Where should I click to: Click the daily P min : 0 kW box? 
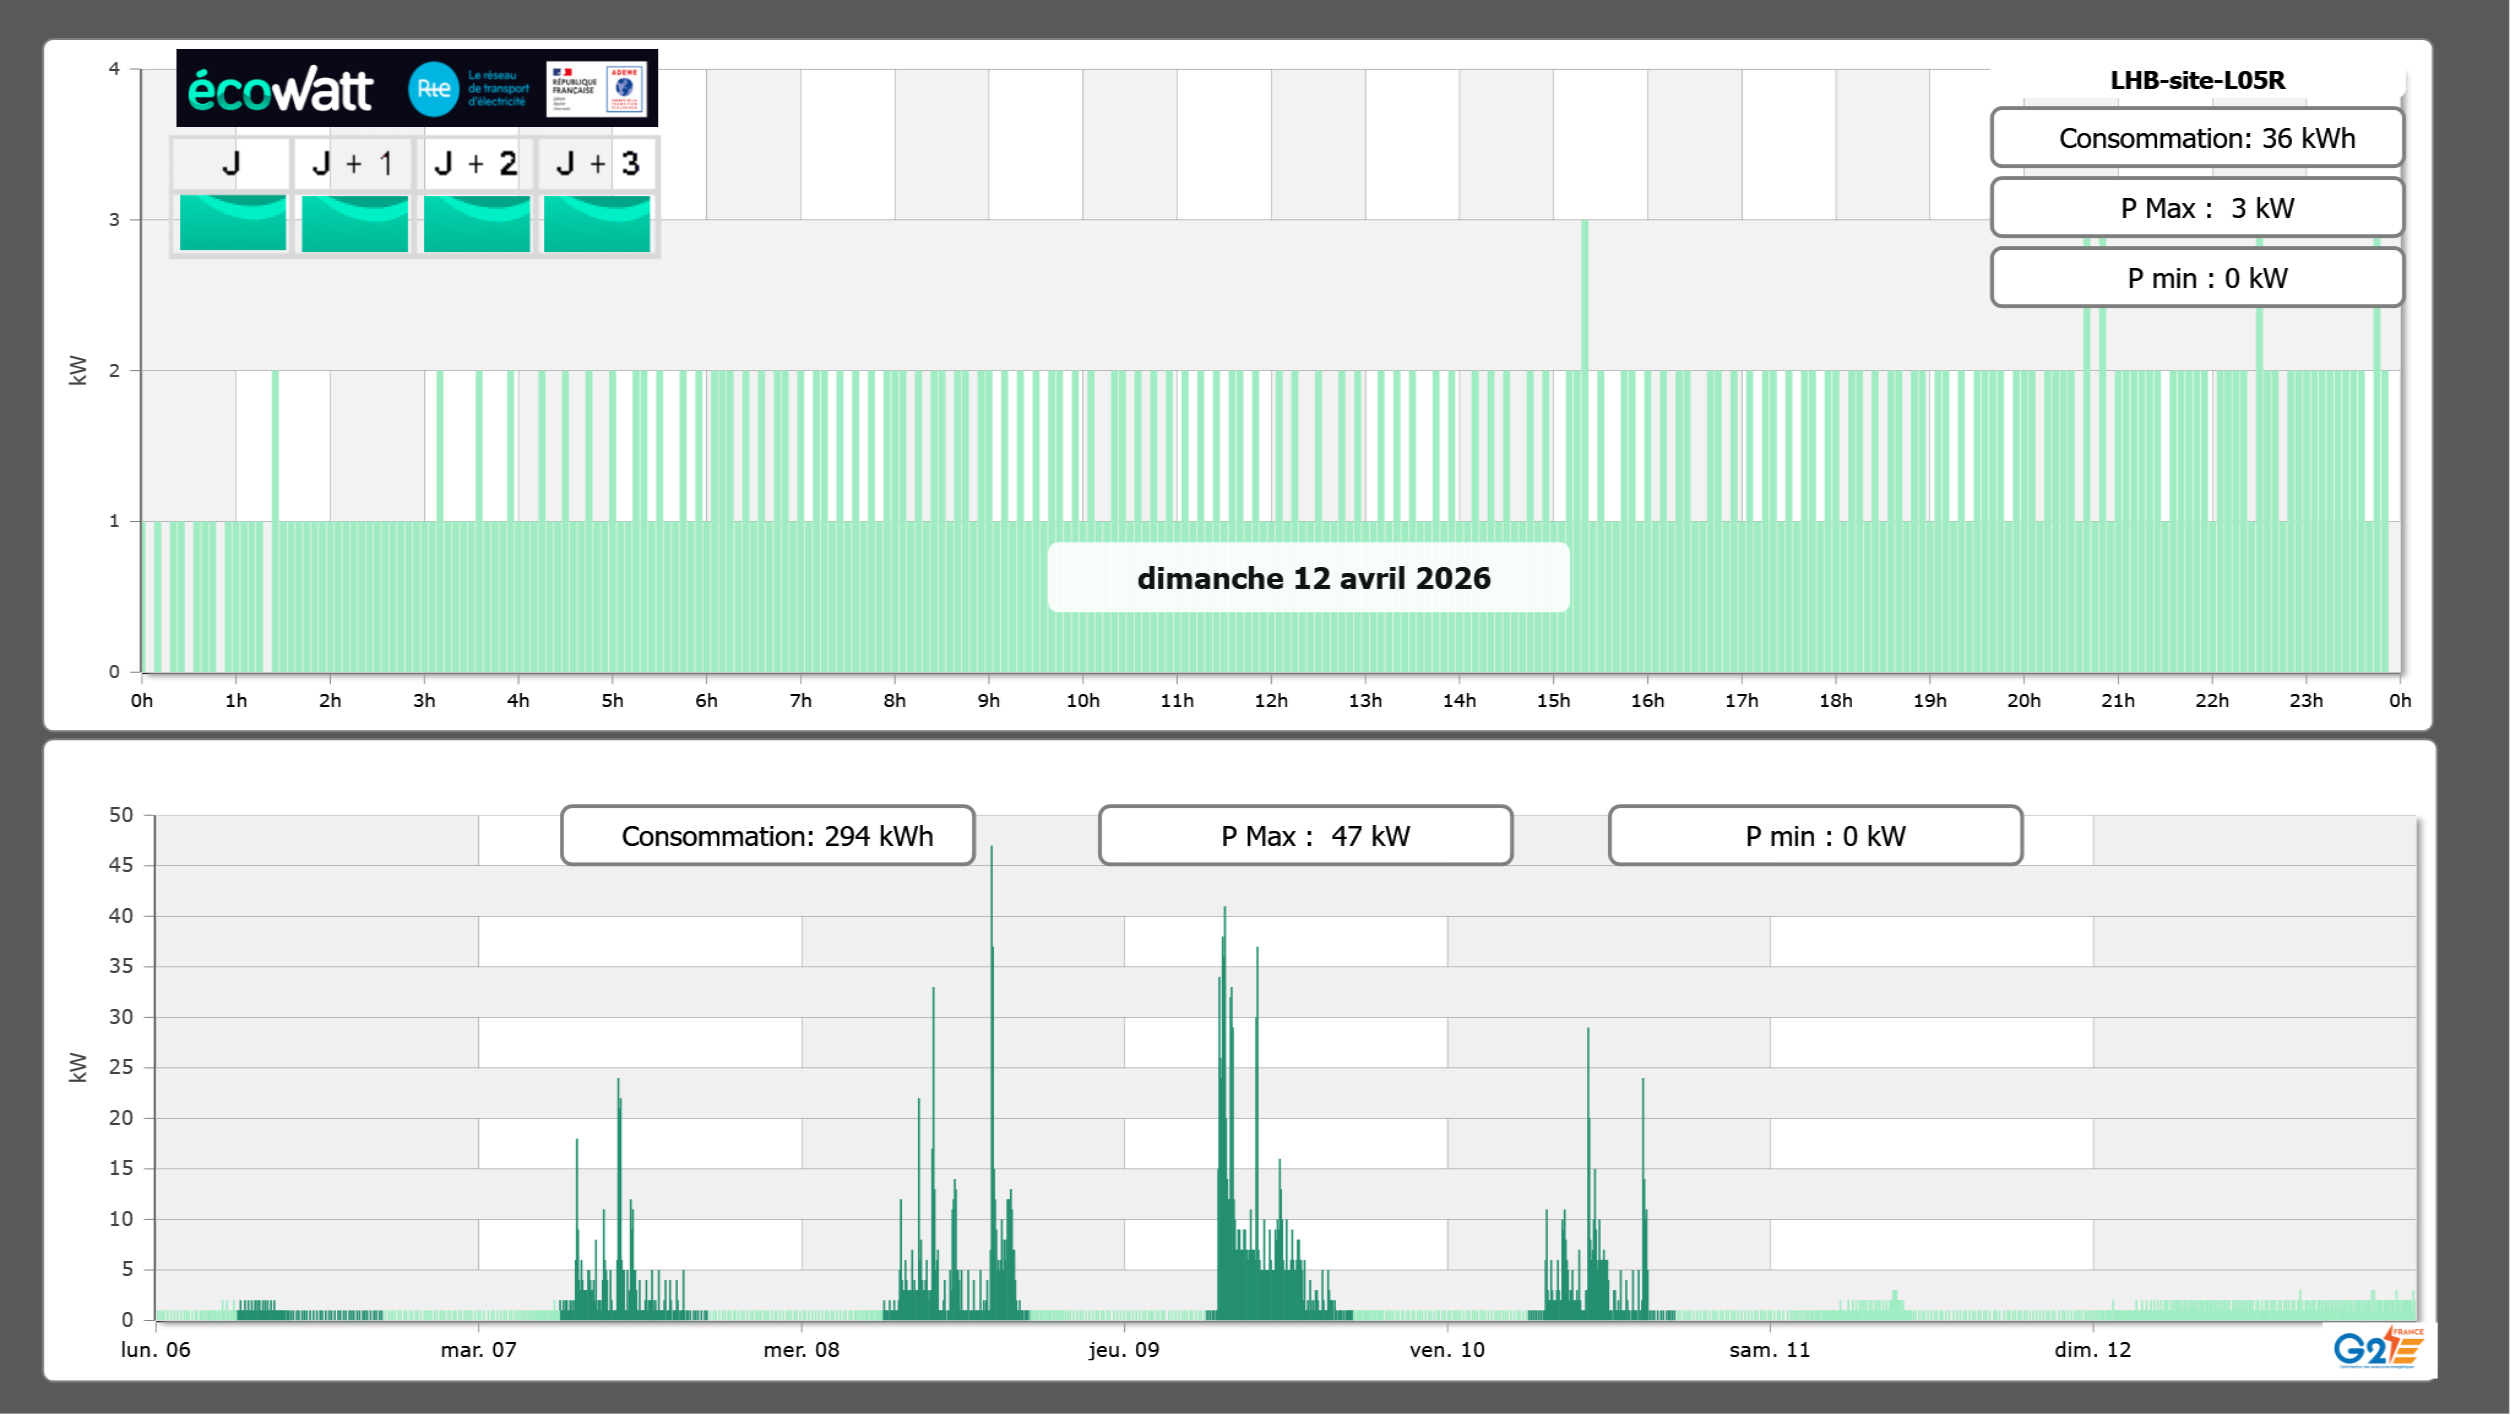[2196, 278]
